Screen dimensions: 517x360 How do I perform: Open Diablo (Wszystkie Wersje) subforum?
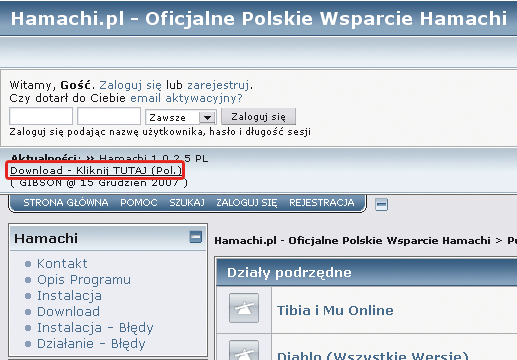[373, 355]
